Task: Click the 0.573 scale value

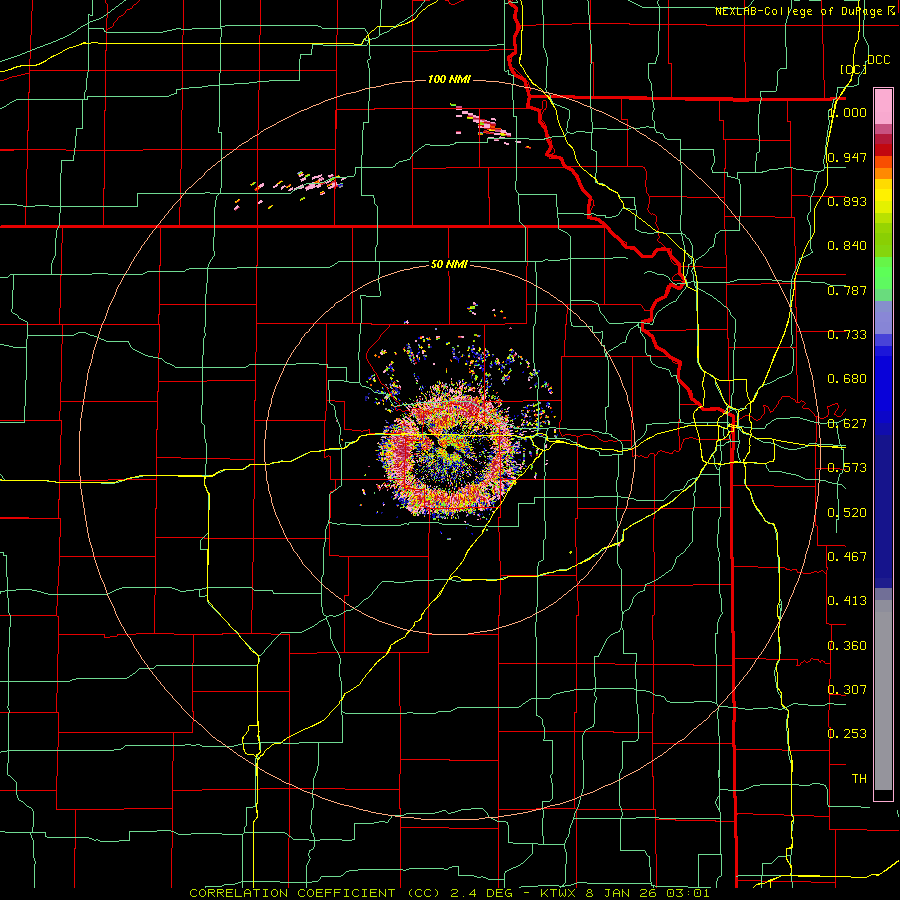Action: 847,468
